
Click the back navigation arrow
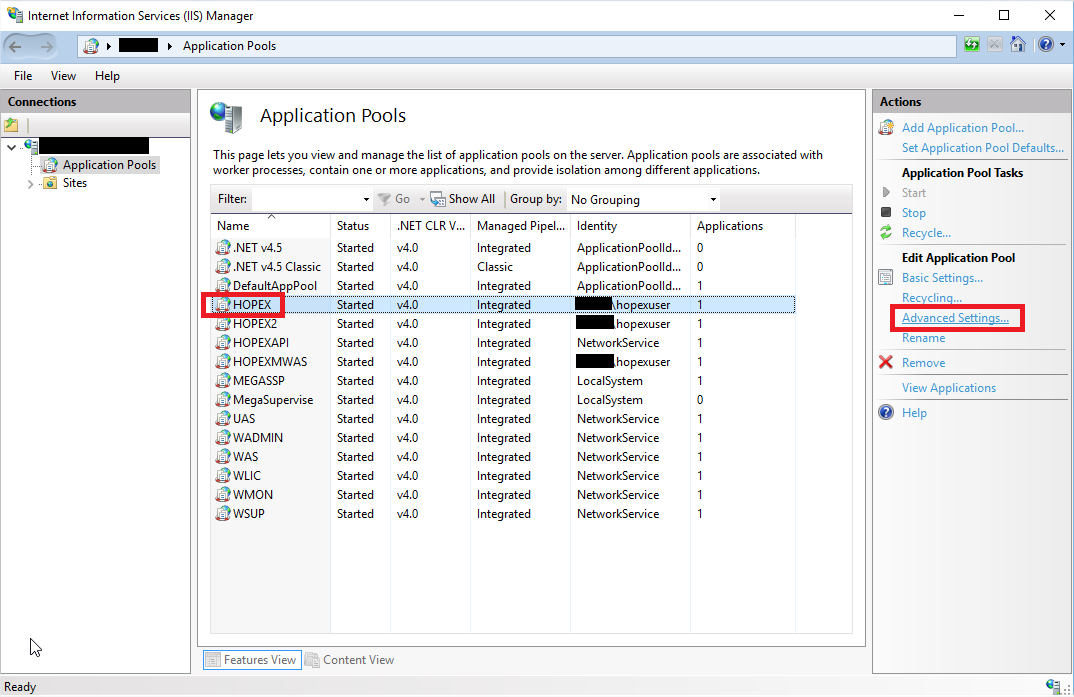point(17,46)
